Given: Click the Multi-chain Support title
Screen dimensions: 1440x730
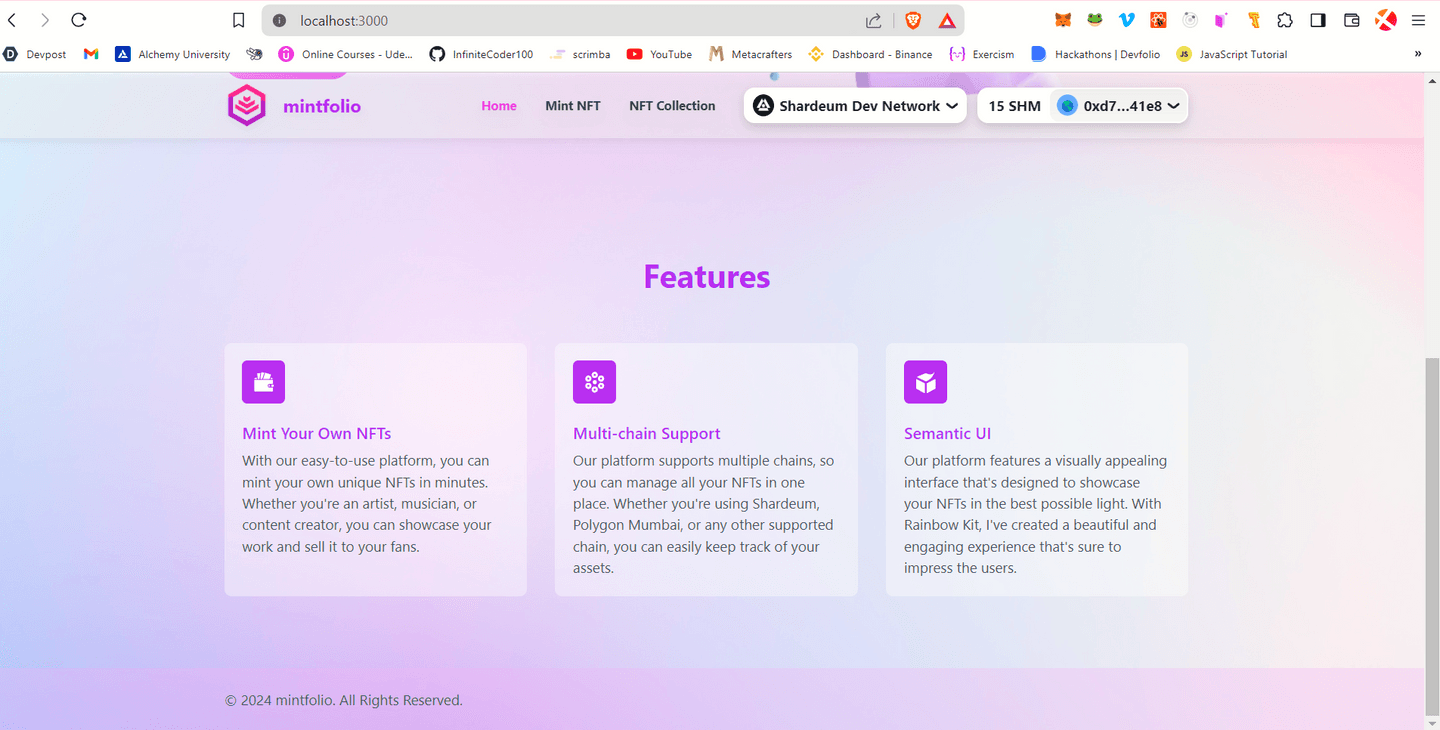Looking at the screenshot, I should click(x=647, y=433).
